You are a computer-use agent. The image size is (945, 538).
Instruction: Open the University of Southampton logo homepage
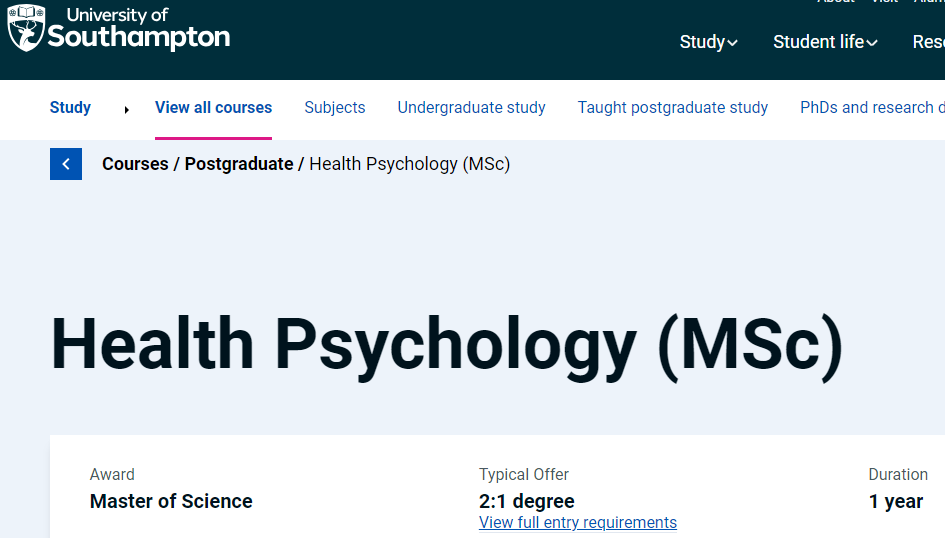pos(119,28)
